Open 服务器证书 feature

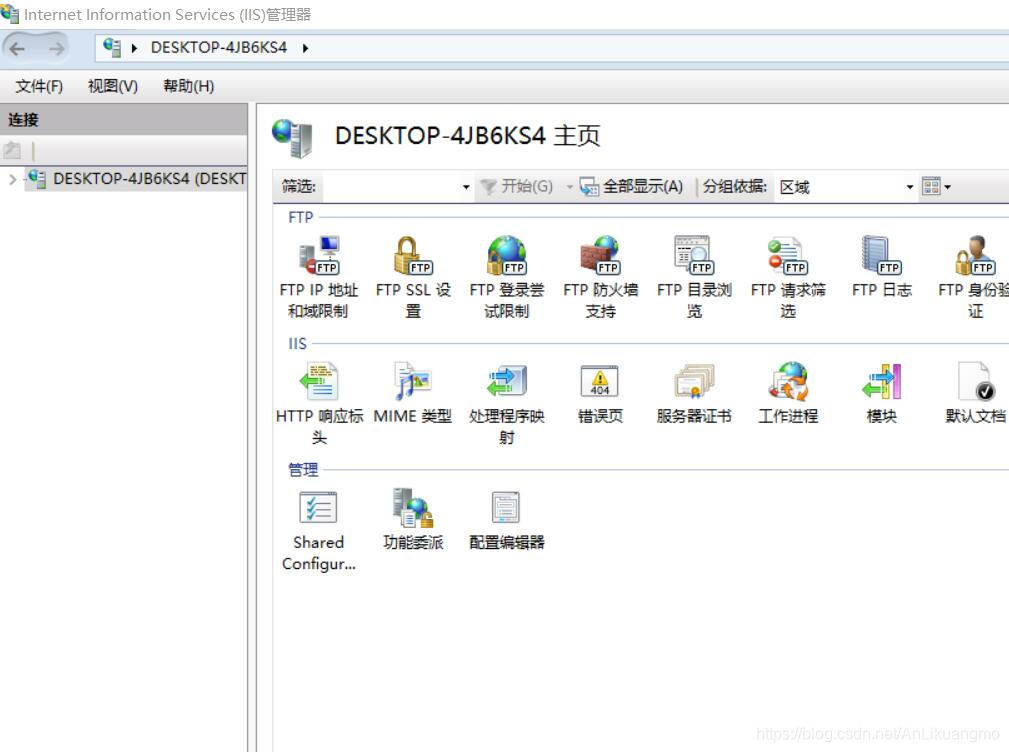click(694, 393)
